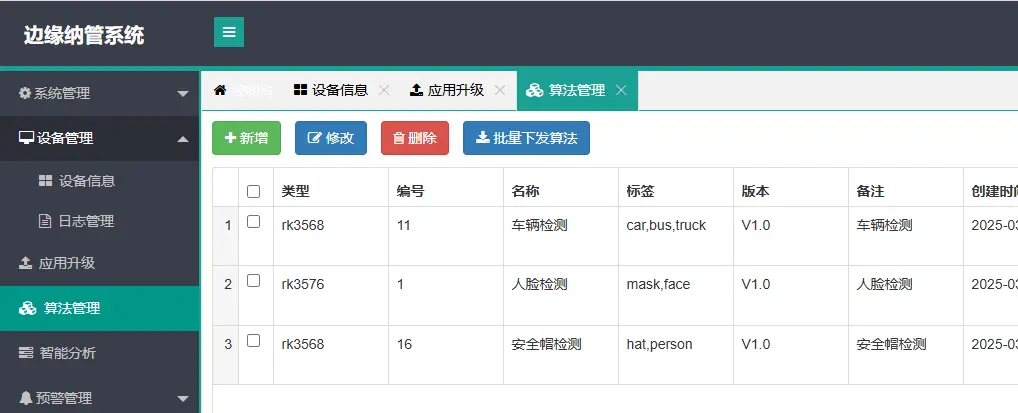Close the 应用升级 tab

[x=499, y=90]
